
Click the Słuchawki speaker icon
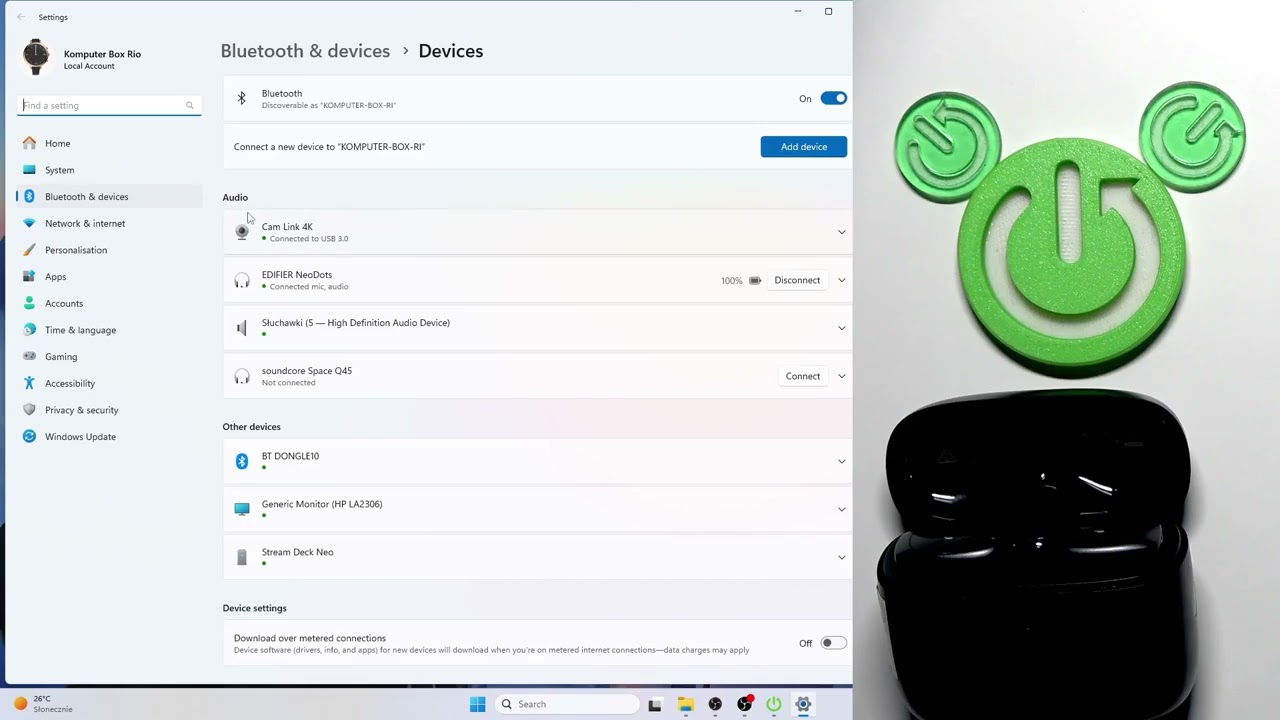[241, 328]
